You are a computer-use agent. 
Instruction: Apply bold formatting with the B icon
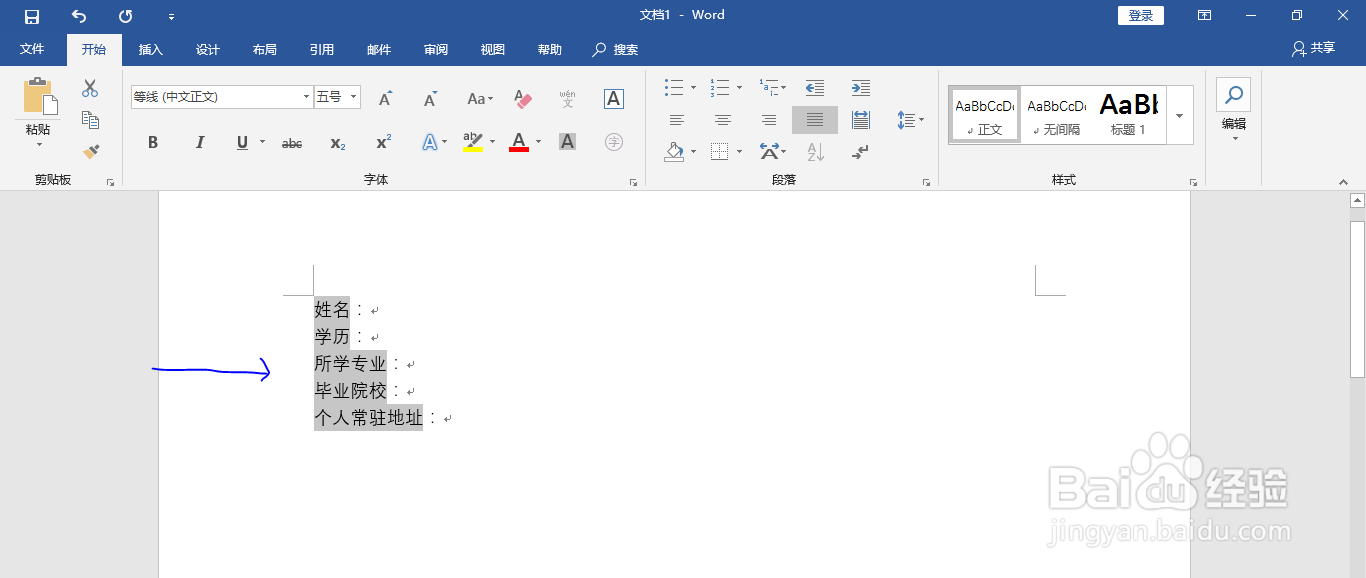(152, 142)
